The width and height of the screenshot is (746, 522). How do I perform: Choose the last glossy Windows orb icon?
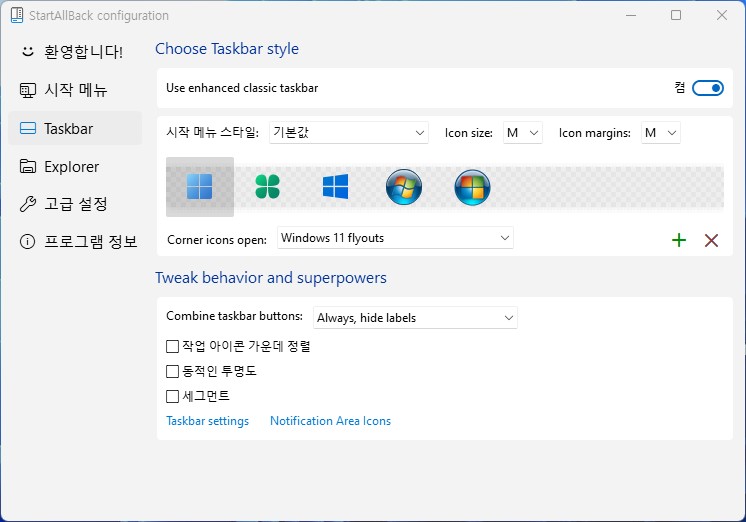pos(472,187)
